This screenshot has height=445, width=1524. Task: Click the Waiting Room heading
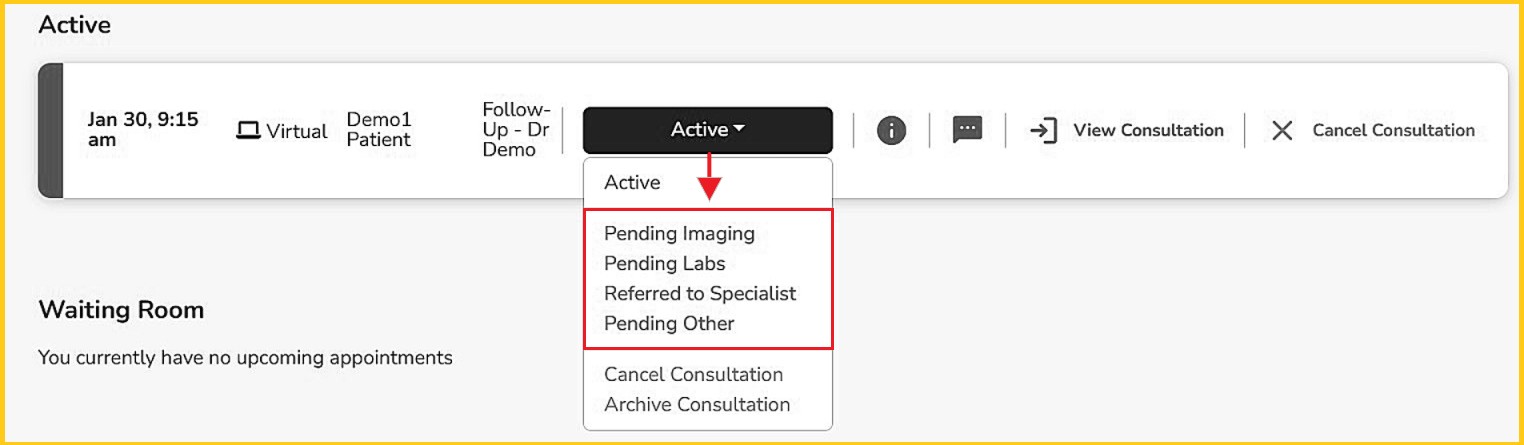(121, 310)
